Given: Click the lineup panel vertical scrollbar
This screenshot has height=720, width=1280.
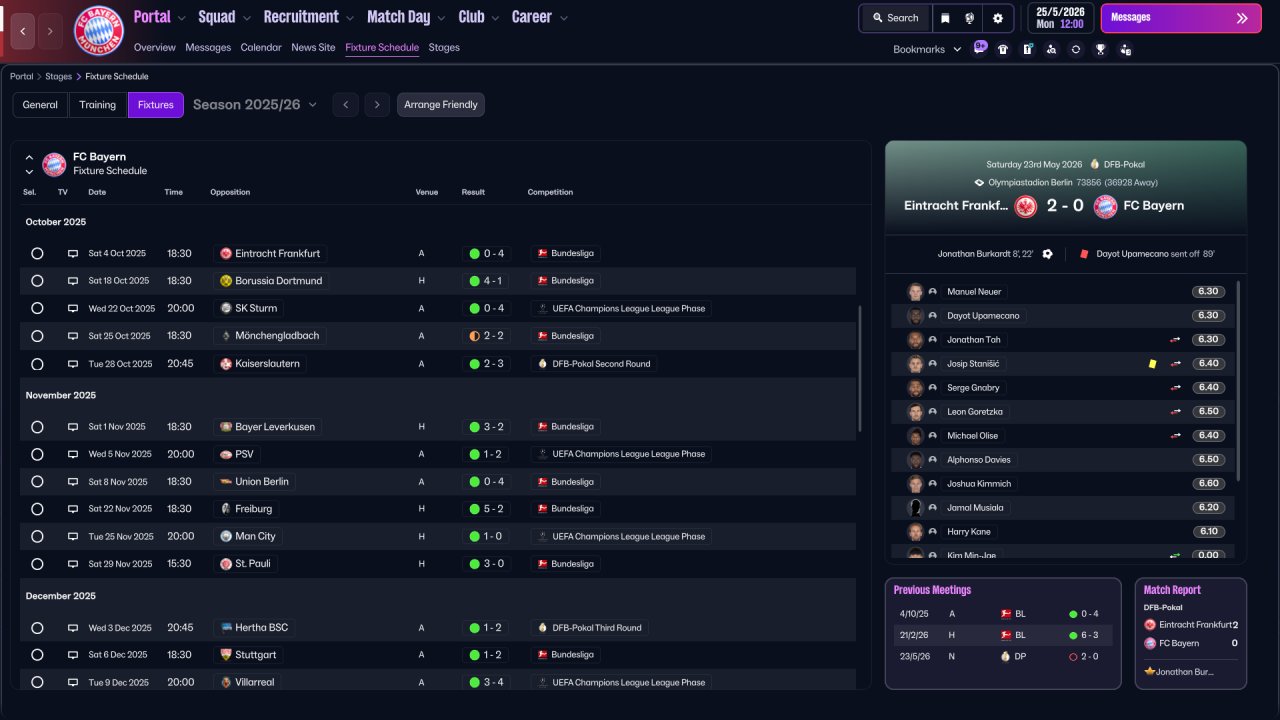Looking at the screenshot, I should click(1238, 381).
